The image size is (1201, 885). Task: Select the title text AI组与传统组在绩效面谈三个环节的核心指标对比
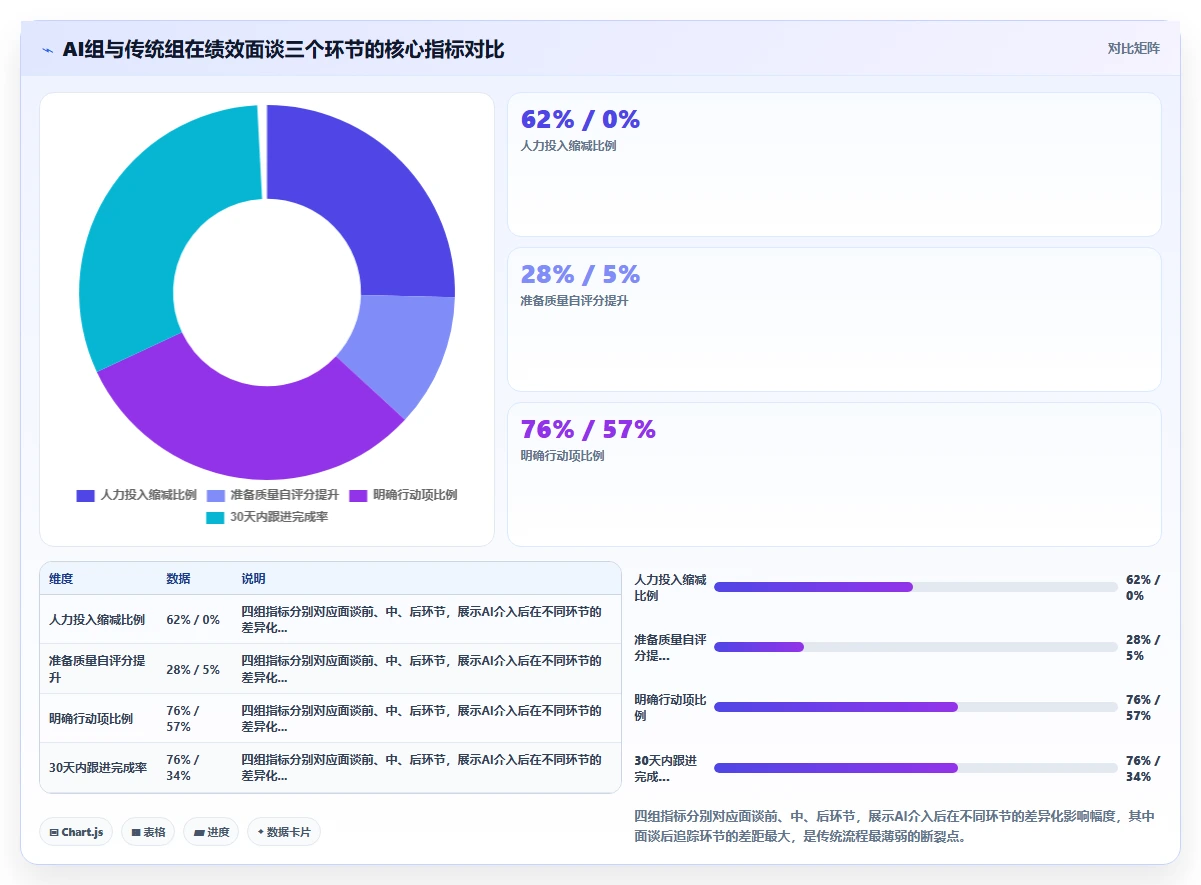tap(283, 49)
